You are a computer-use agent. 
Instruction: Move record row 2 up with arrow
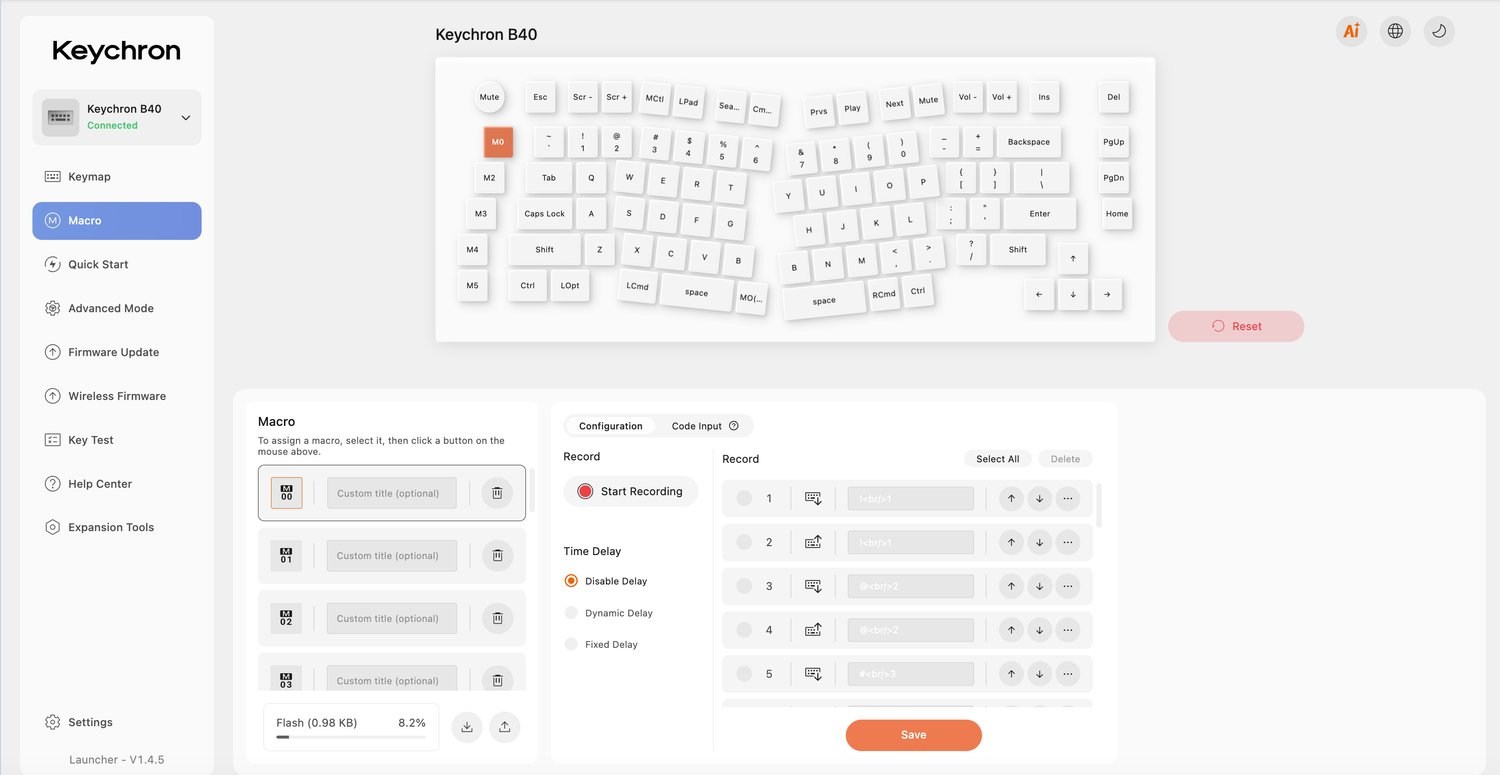[x=1011, y=542]
